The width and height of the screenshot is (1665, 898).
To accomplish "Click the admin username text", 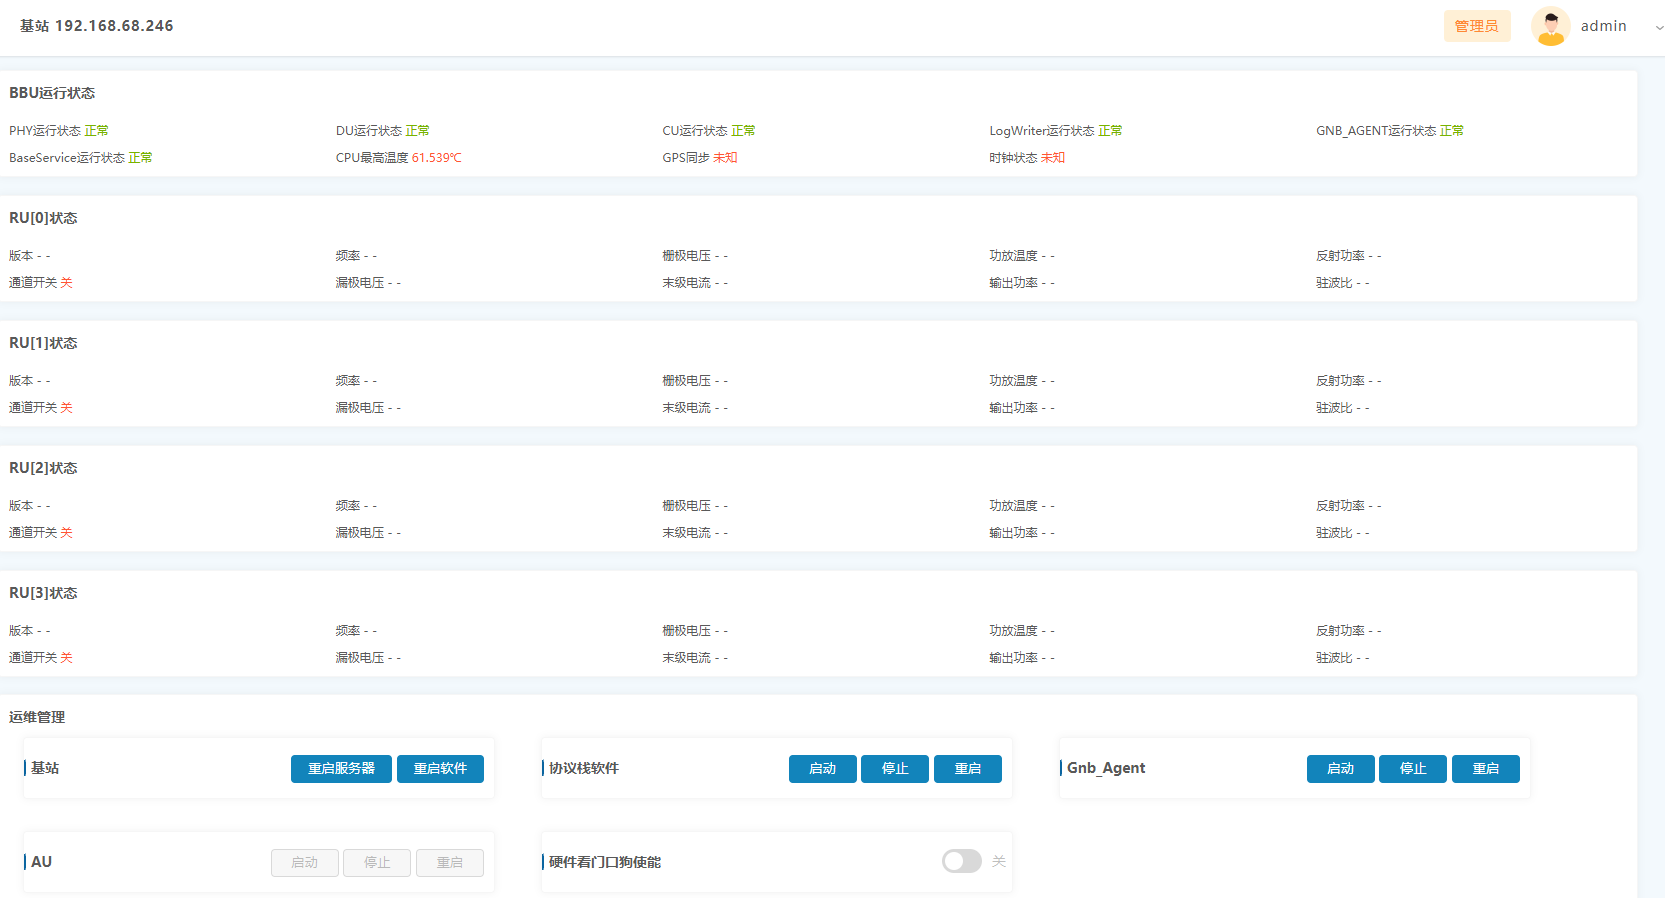I will point(1603,26).
